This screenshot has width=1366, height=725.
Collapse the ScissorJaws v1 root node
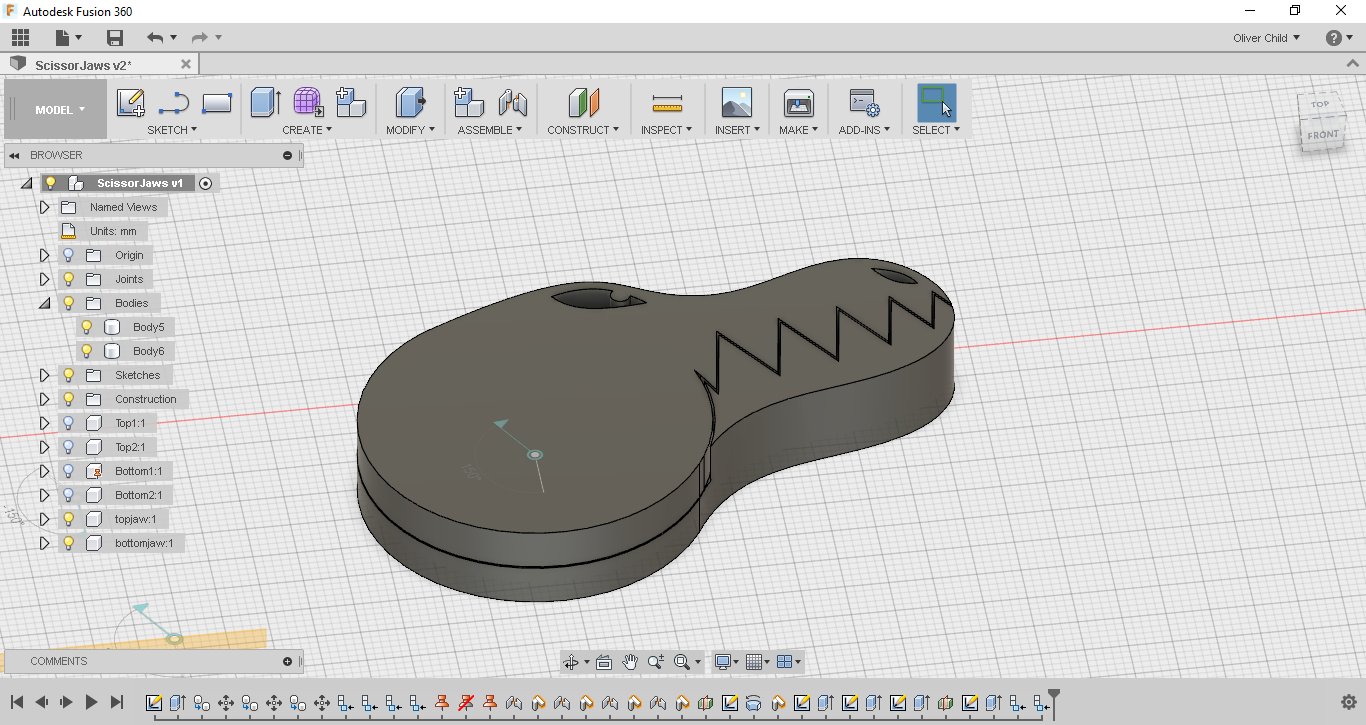[x=26, y=183]
